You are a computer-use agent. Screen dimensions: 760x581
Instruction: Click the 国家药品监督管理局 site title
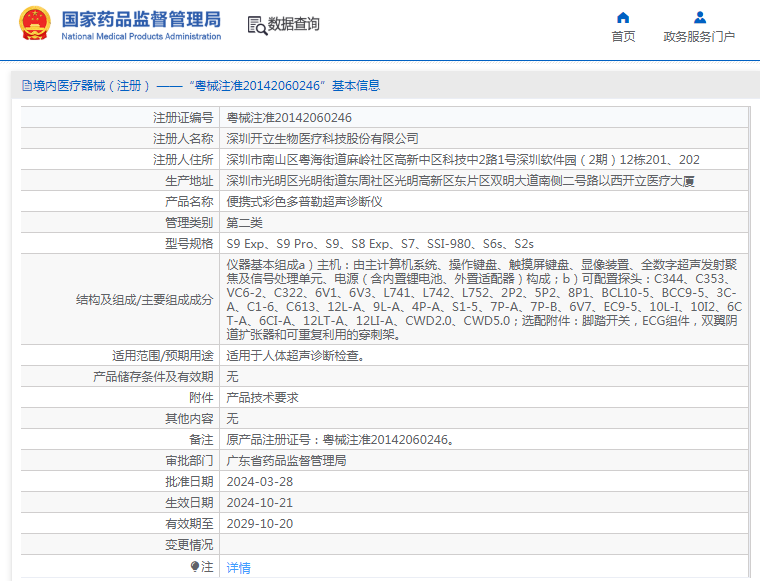(x=141, y=19)
